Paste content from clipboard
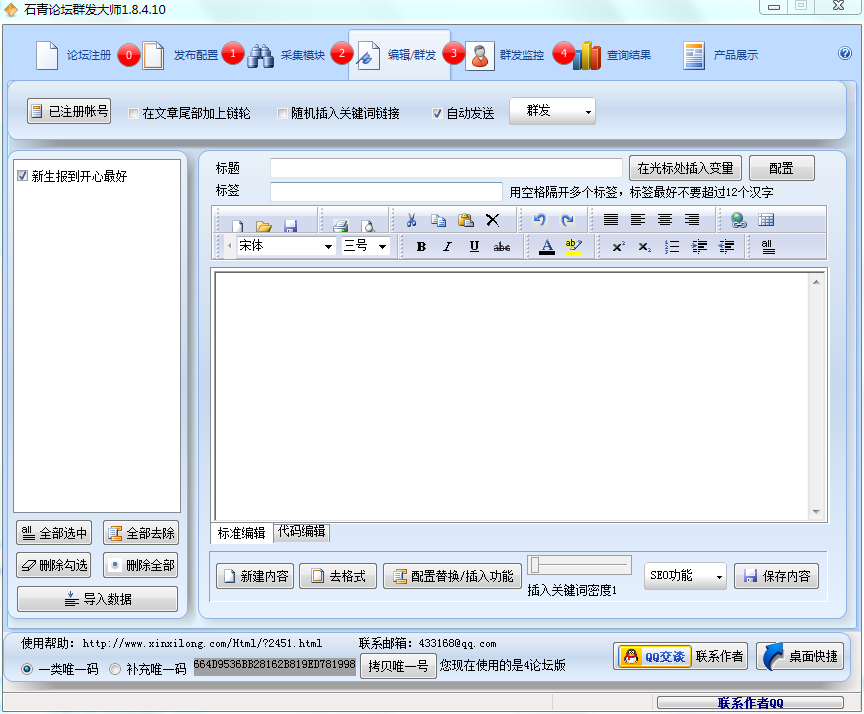Screen dimensions: 864x714 coord(466,220)
